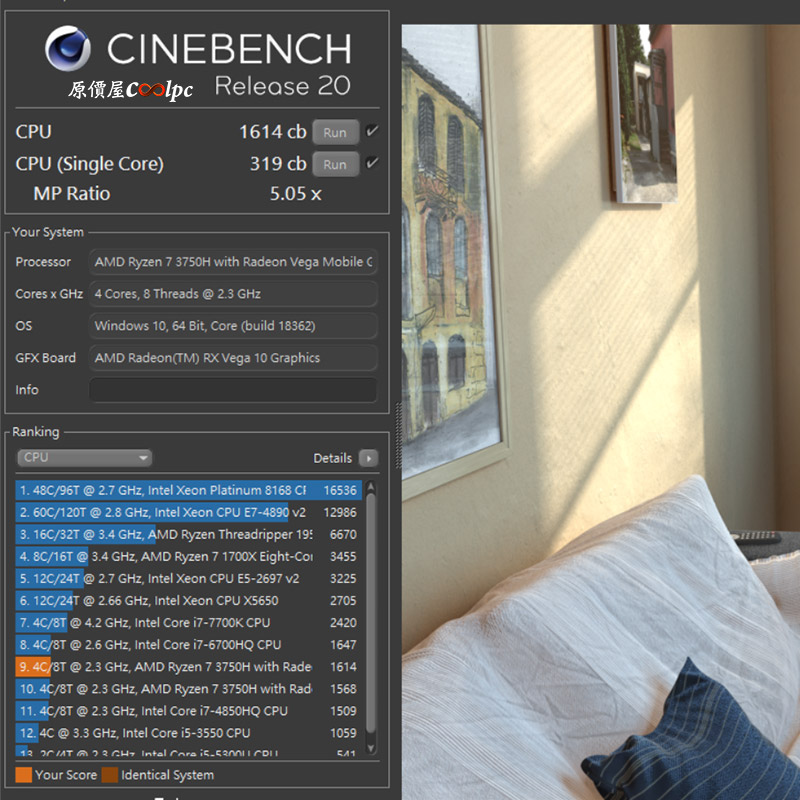800x800 pixels.
Task: Open the CPU ranking type dropdown
Action: click(85, 458)
